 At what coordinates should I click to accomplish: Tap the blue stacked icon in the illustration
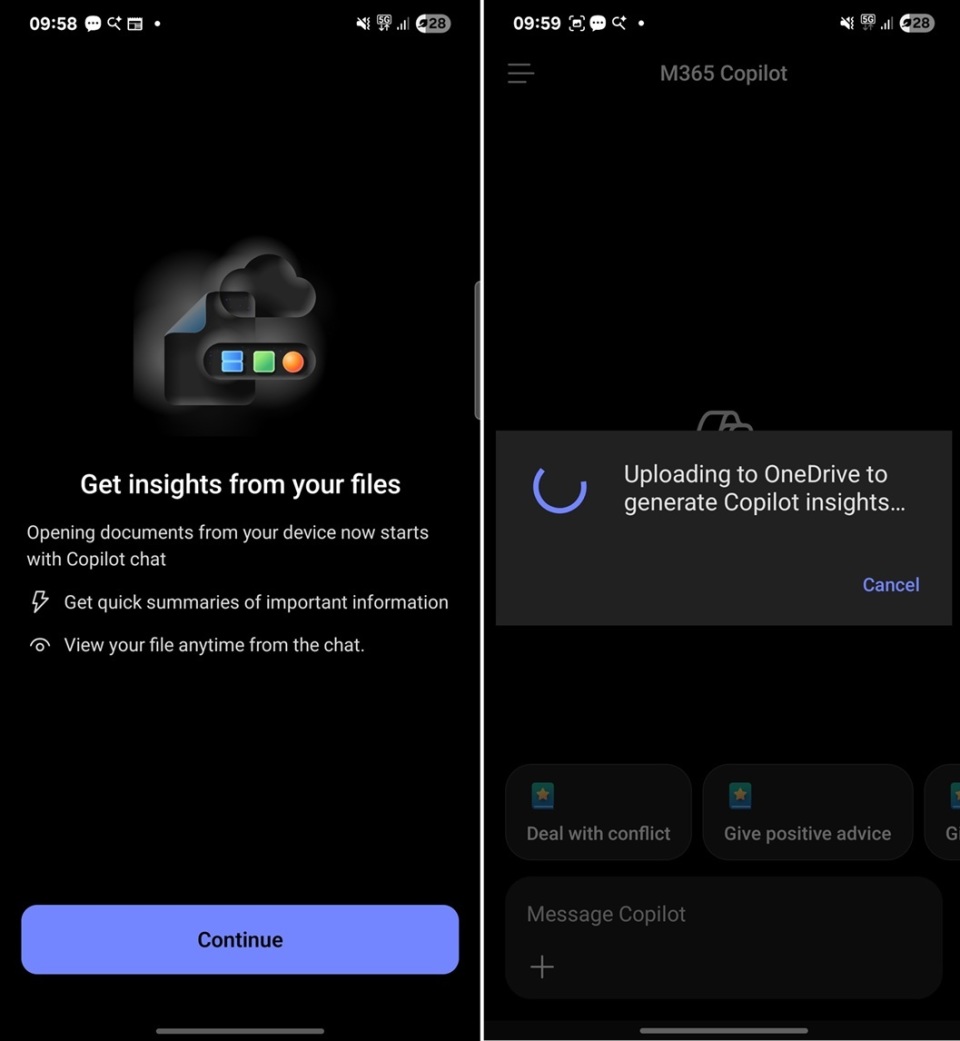pos(232,362)
